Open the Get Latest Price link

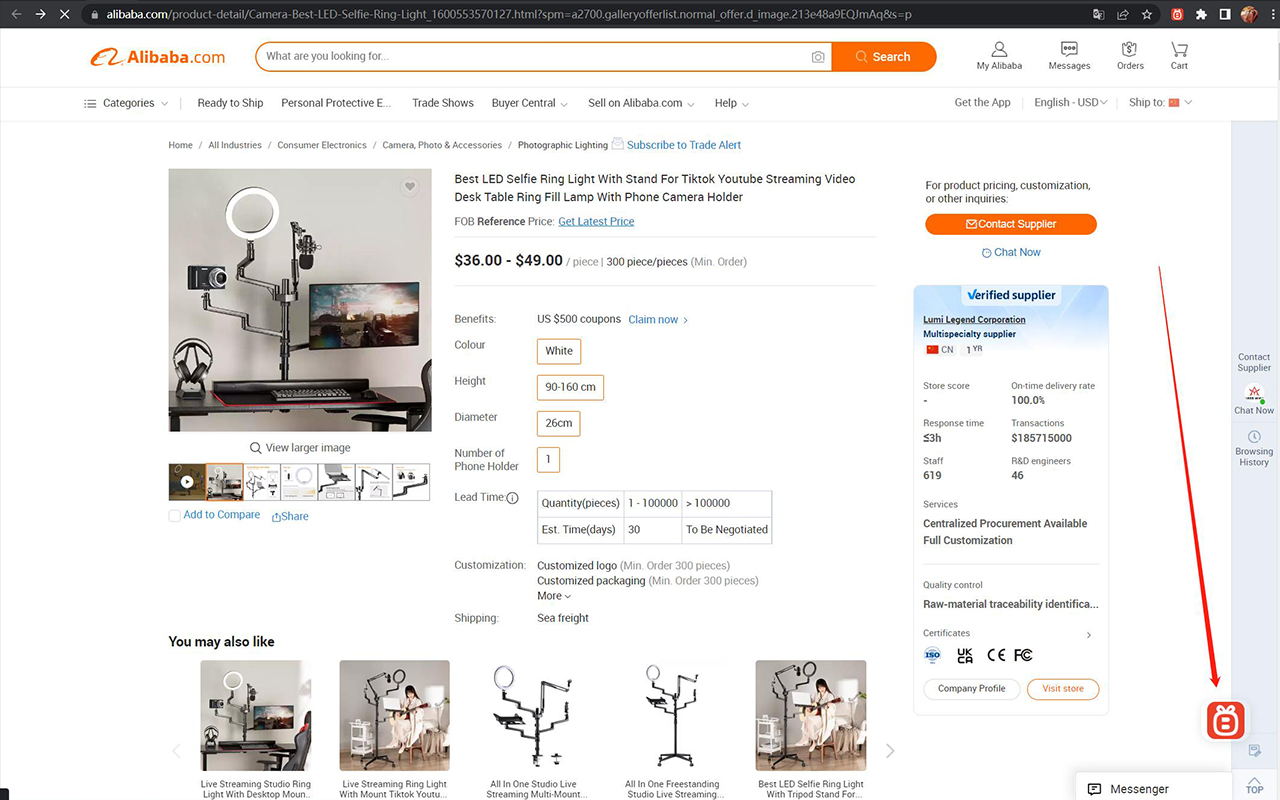click(596, 221)
